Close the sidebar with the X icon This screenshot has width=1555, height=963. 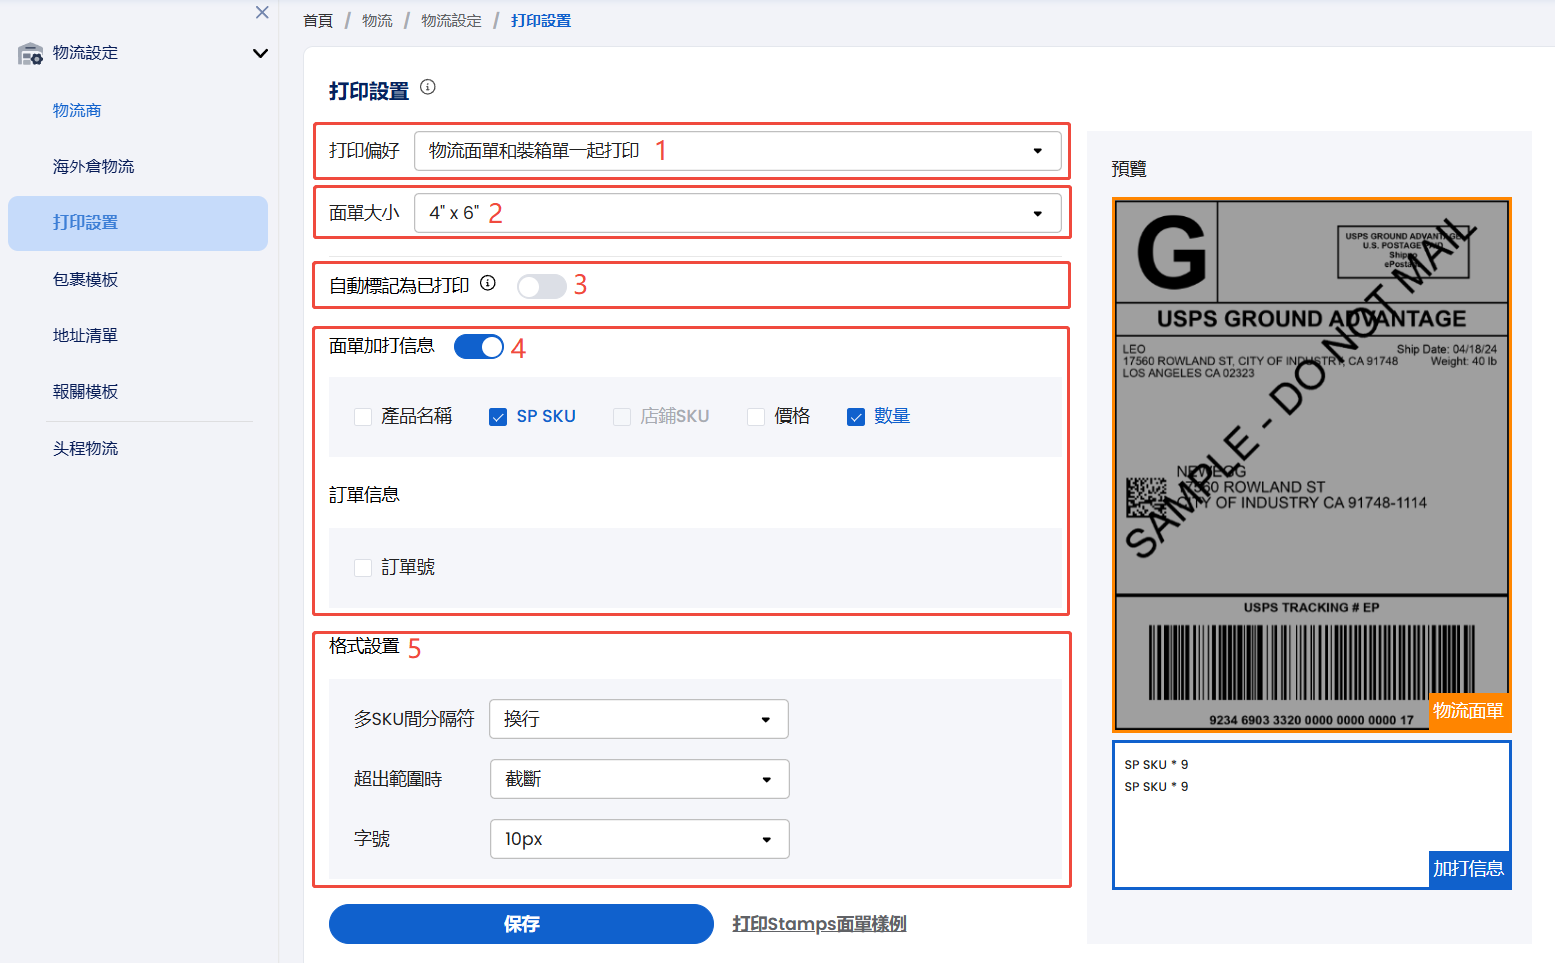[262, 12]
